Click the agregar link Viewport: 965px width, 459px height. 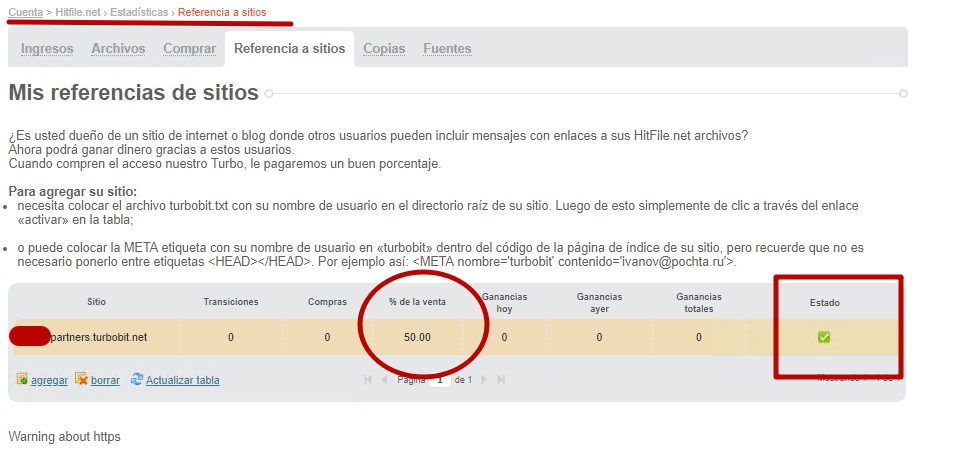coord(49,380)
